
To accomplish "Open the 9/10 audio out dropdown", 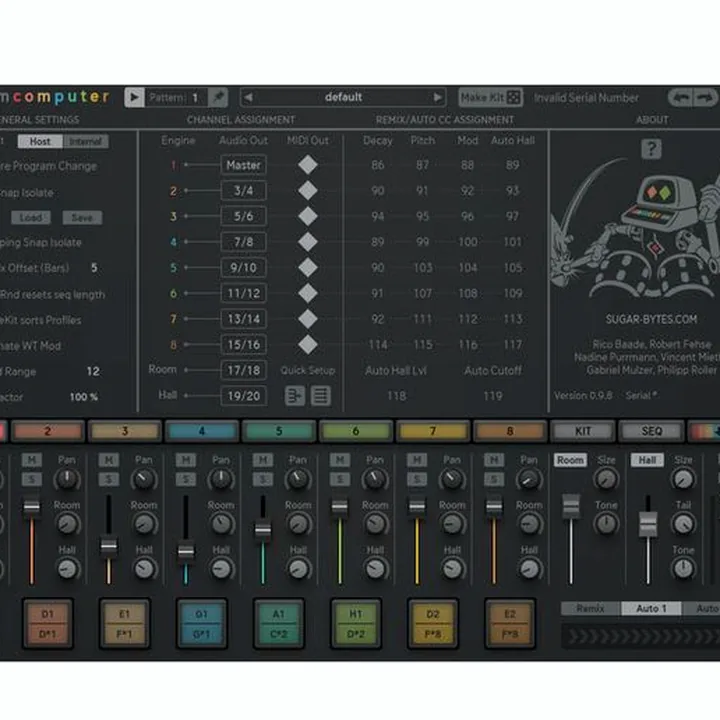I will pyautogui.click(x=243, y=268).
